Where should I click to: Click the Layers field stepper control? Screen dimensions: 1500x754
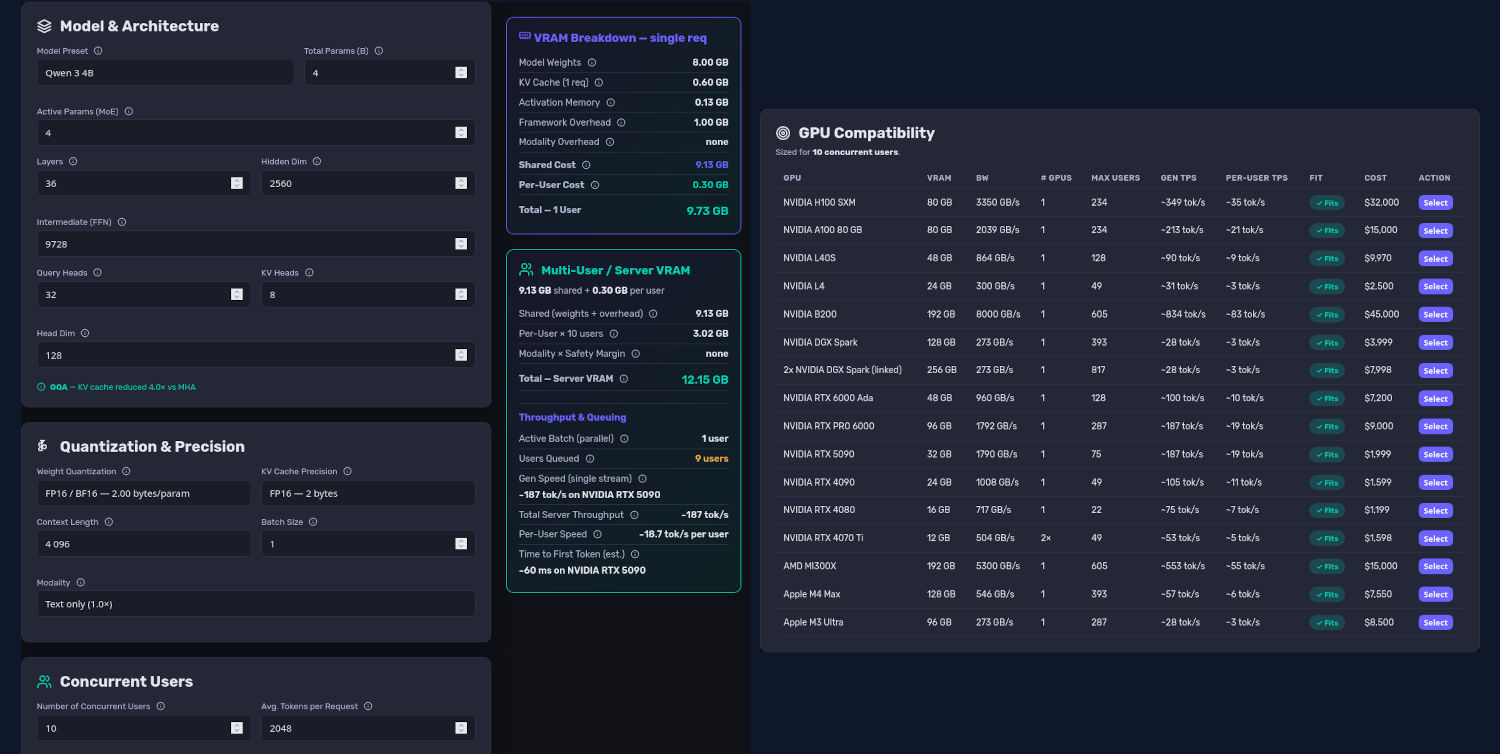pos(237,184)
